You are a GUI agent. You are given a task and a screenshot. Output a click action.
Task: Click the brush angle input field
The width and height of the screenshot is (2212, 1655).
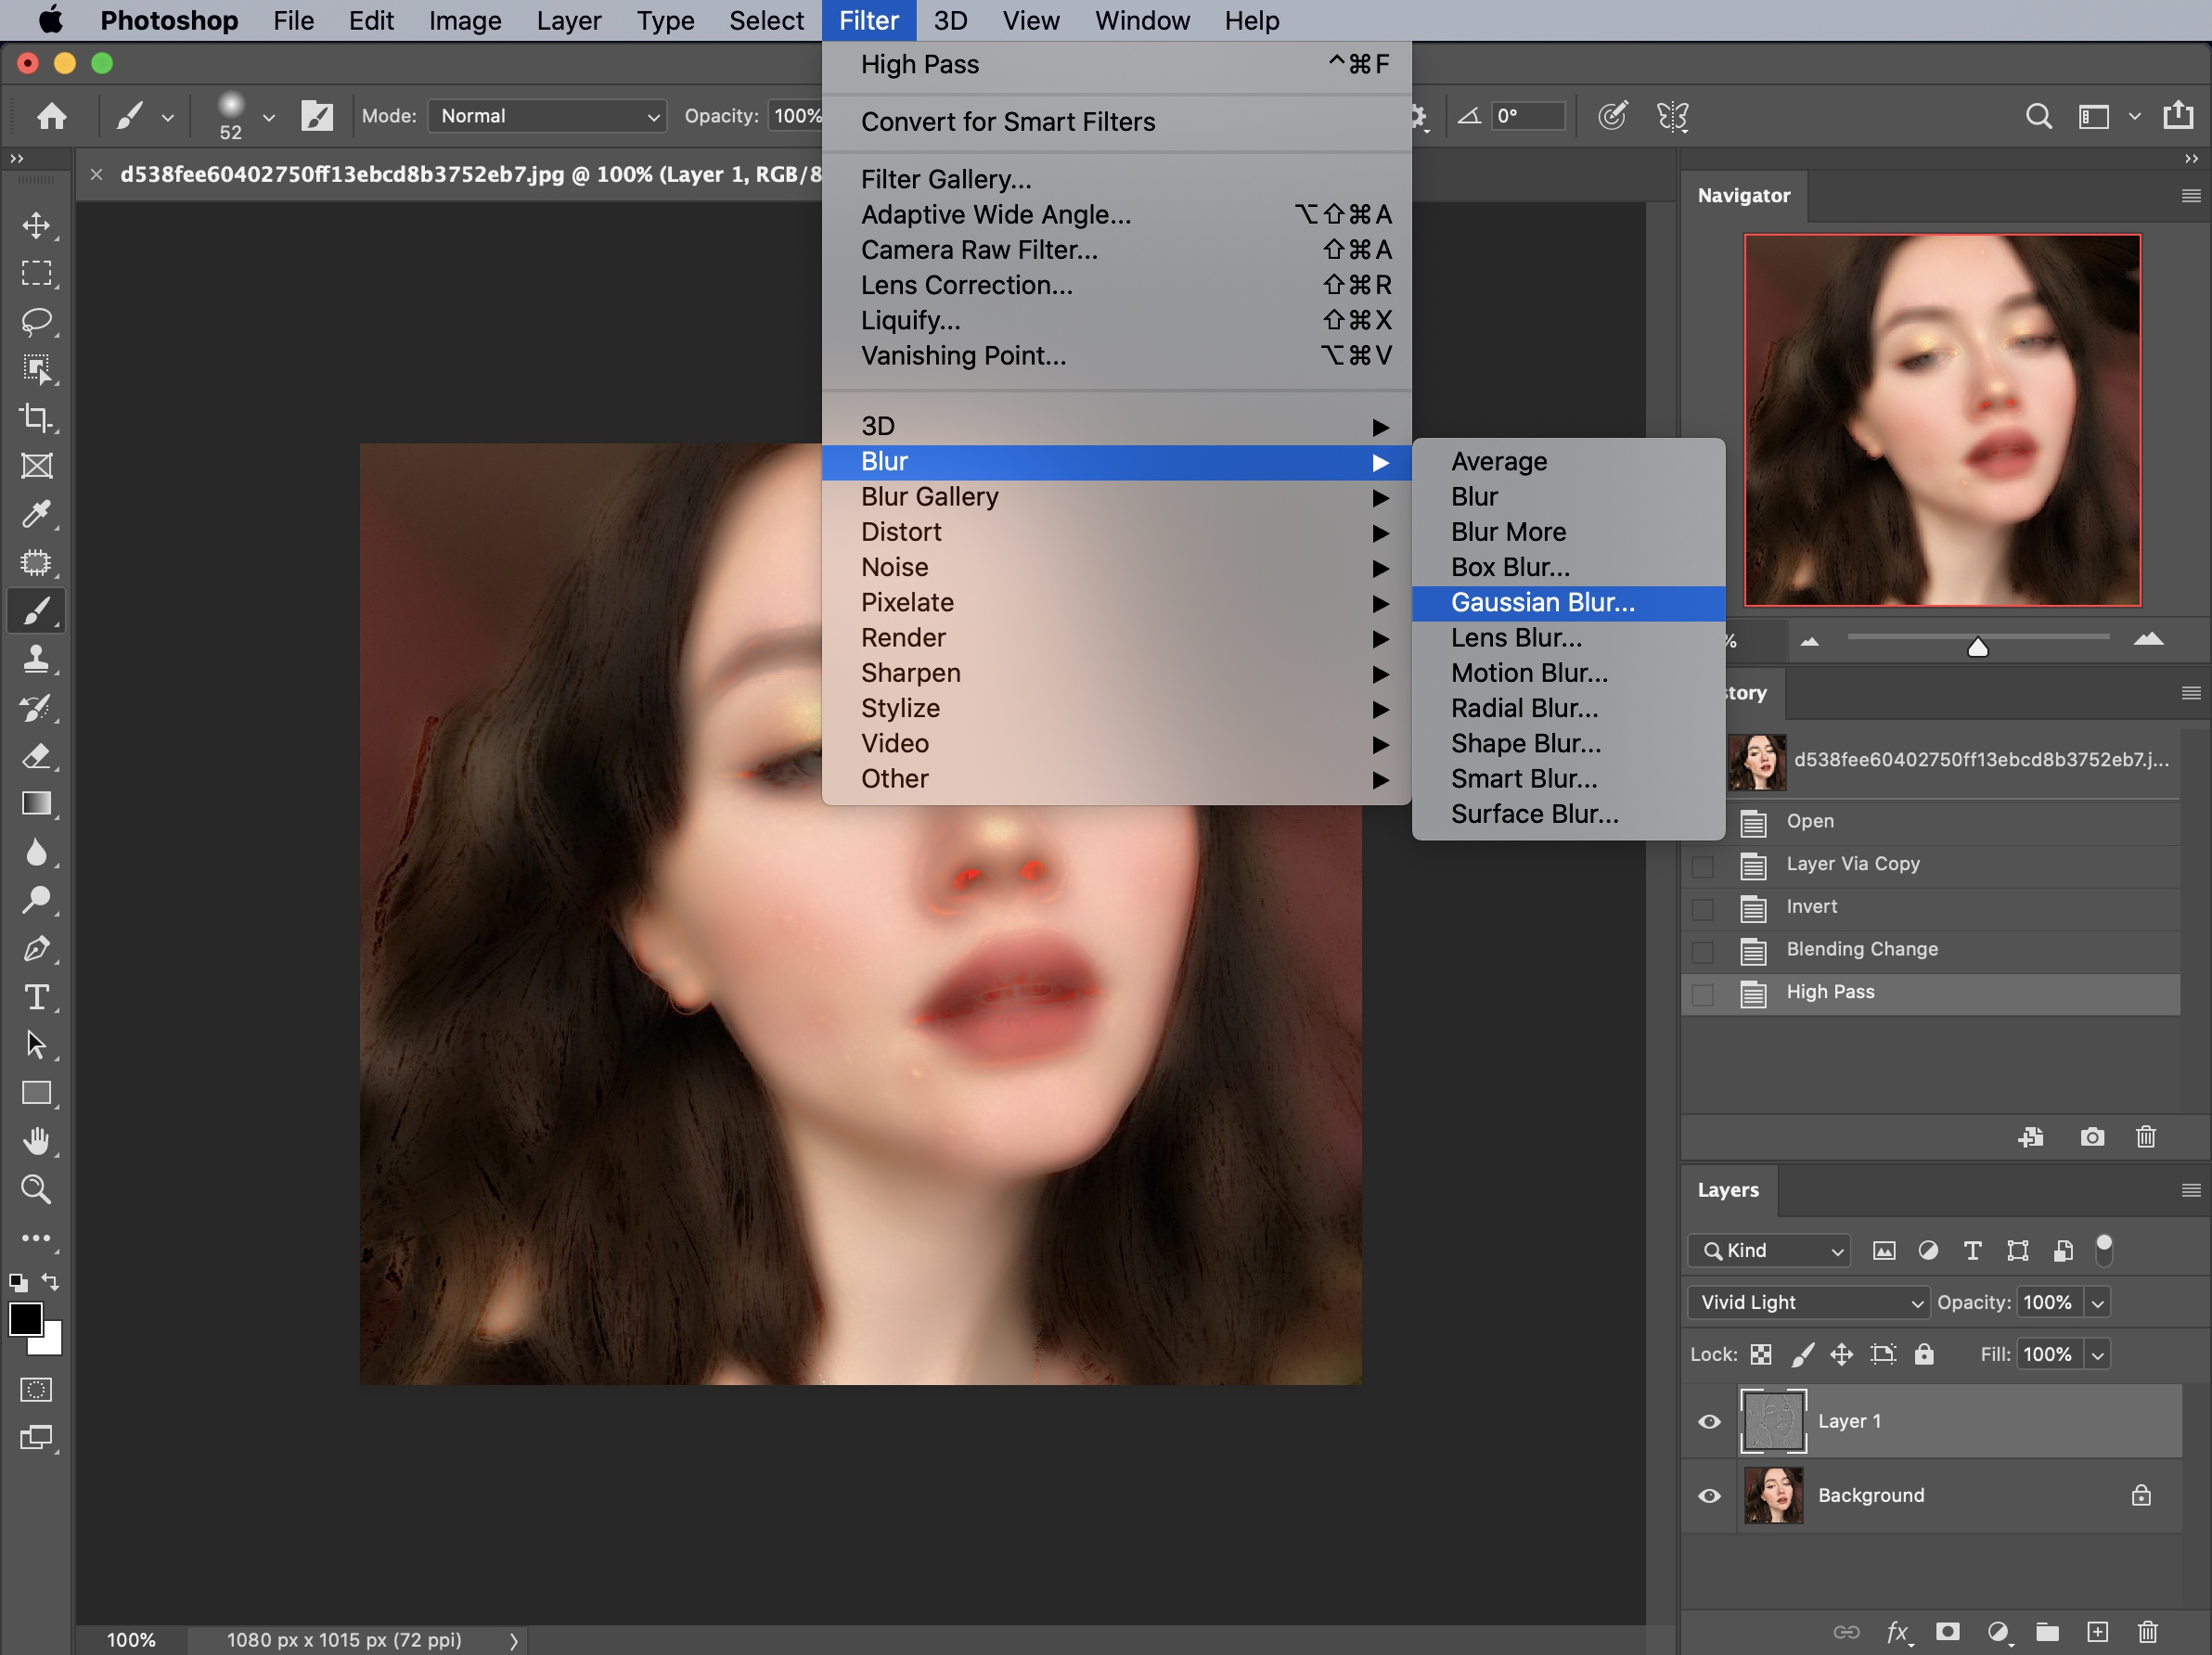click(x=1528, y=116)
